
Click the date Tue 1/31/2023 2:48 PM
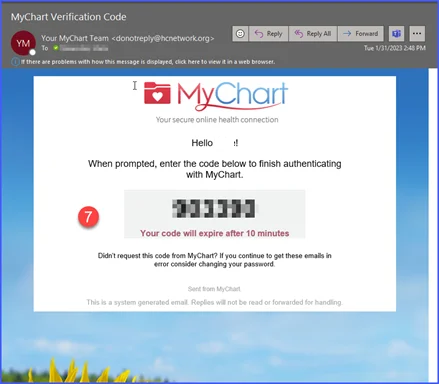point(395,48)
